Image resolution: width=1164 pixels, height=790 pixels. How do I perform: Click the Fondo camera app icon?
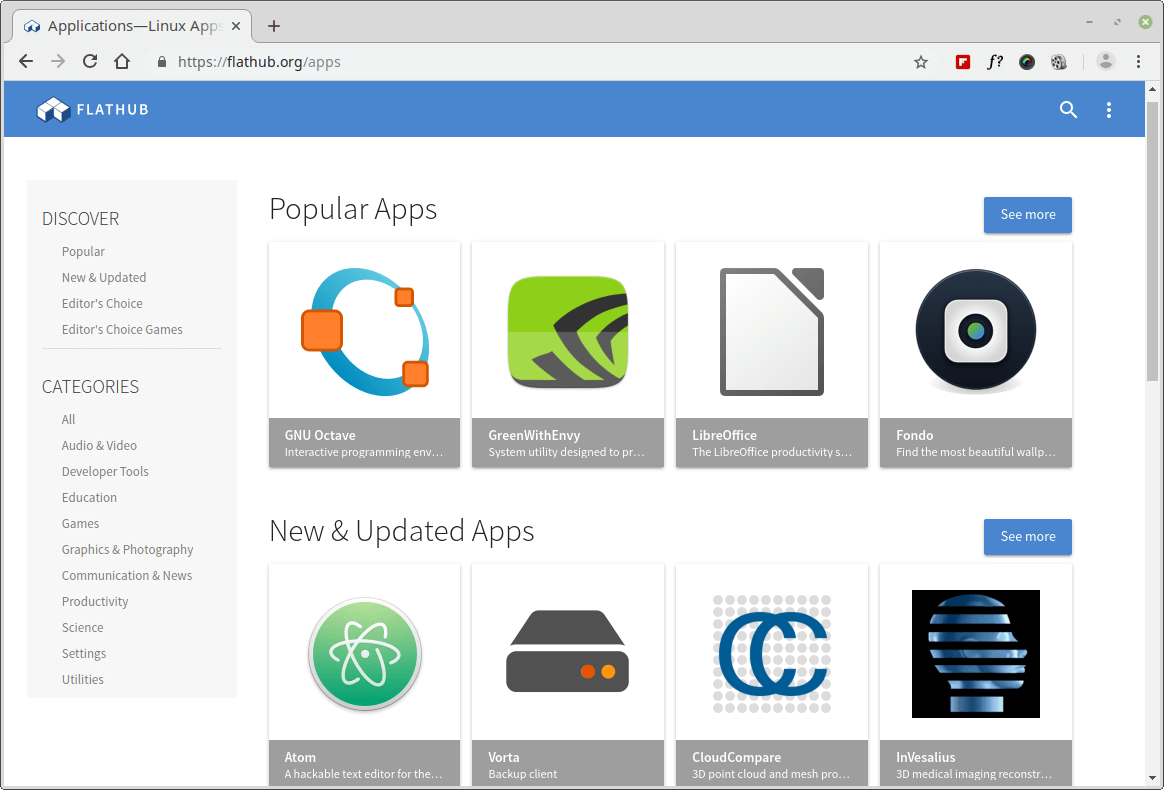click(x=975, y=331)
